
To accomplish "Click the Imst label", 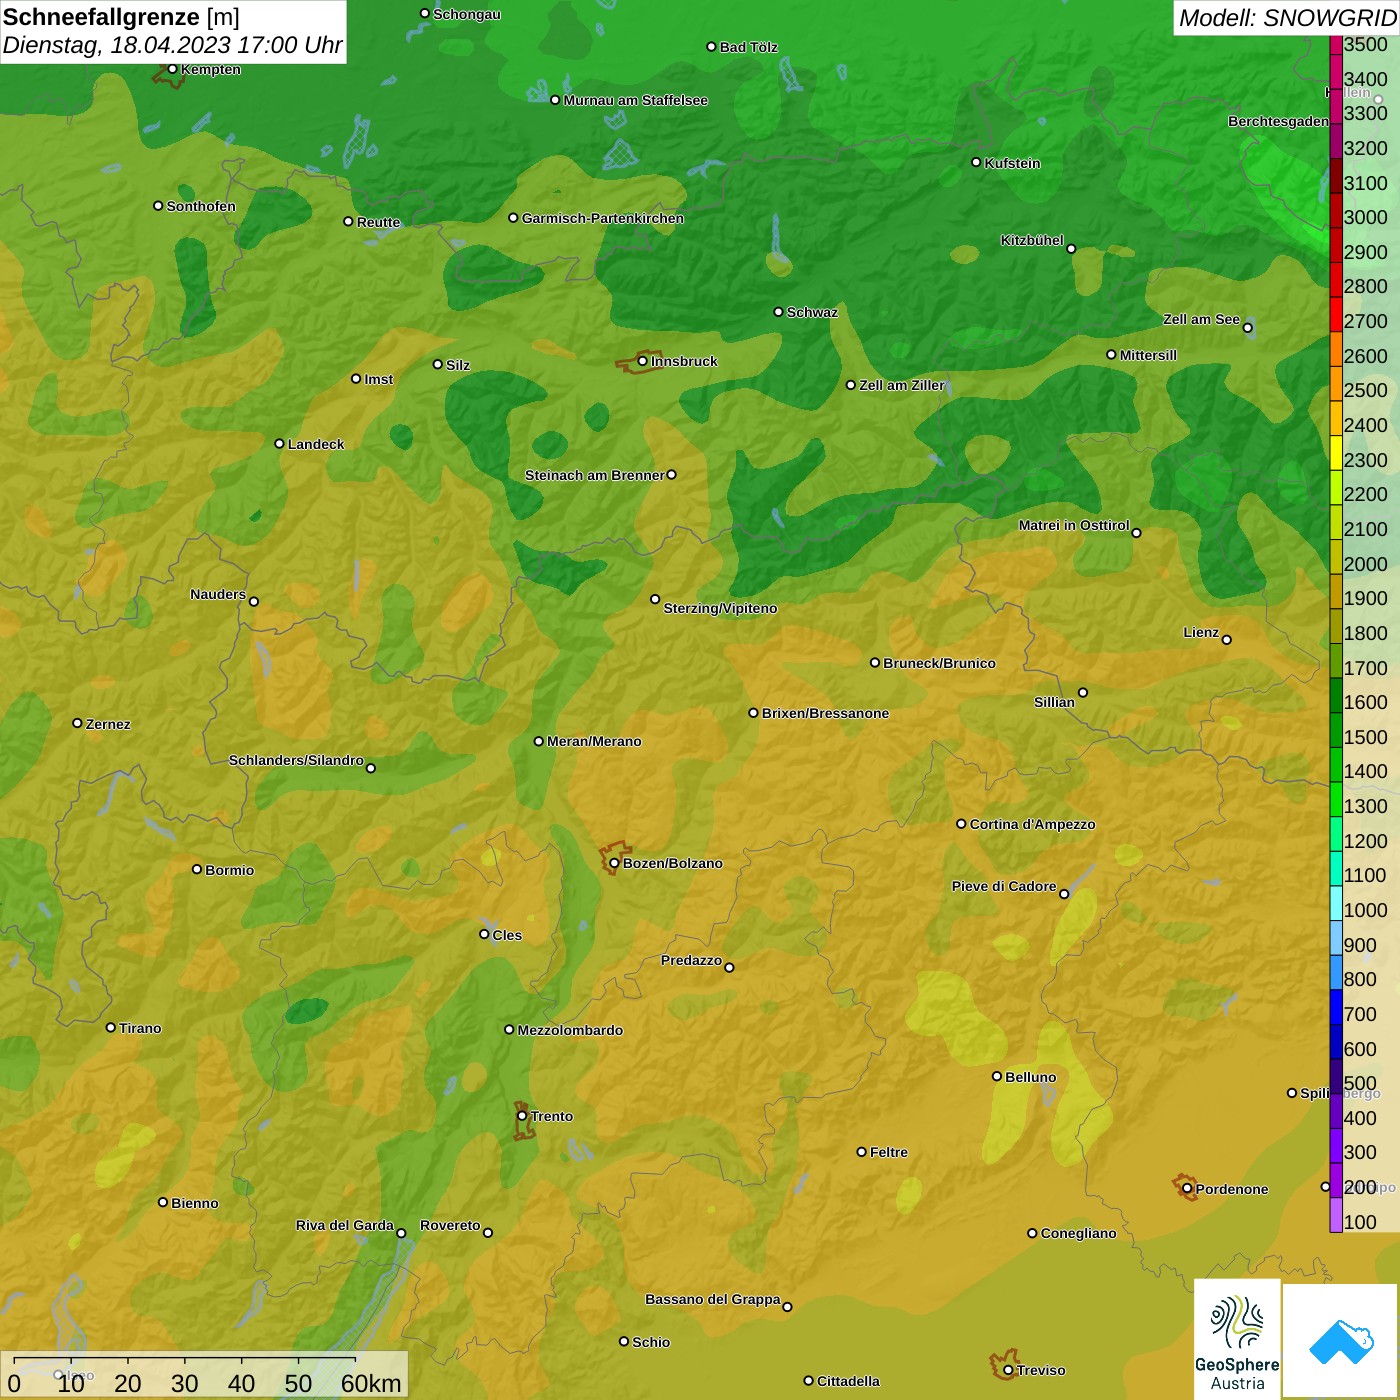I will [378, 379].
